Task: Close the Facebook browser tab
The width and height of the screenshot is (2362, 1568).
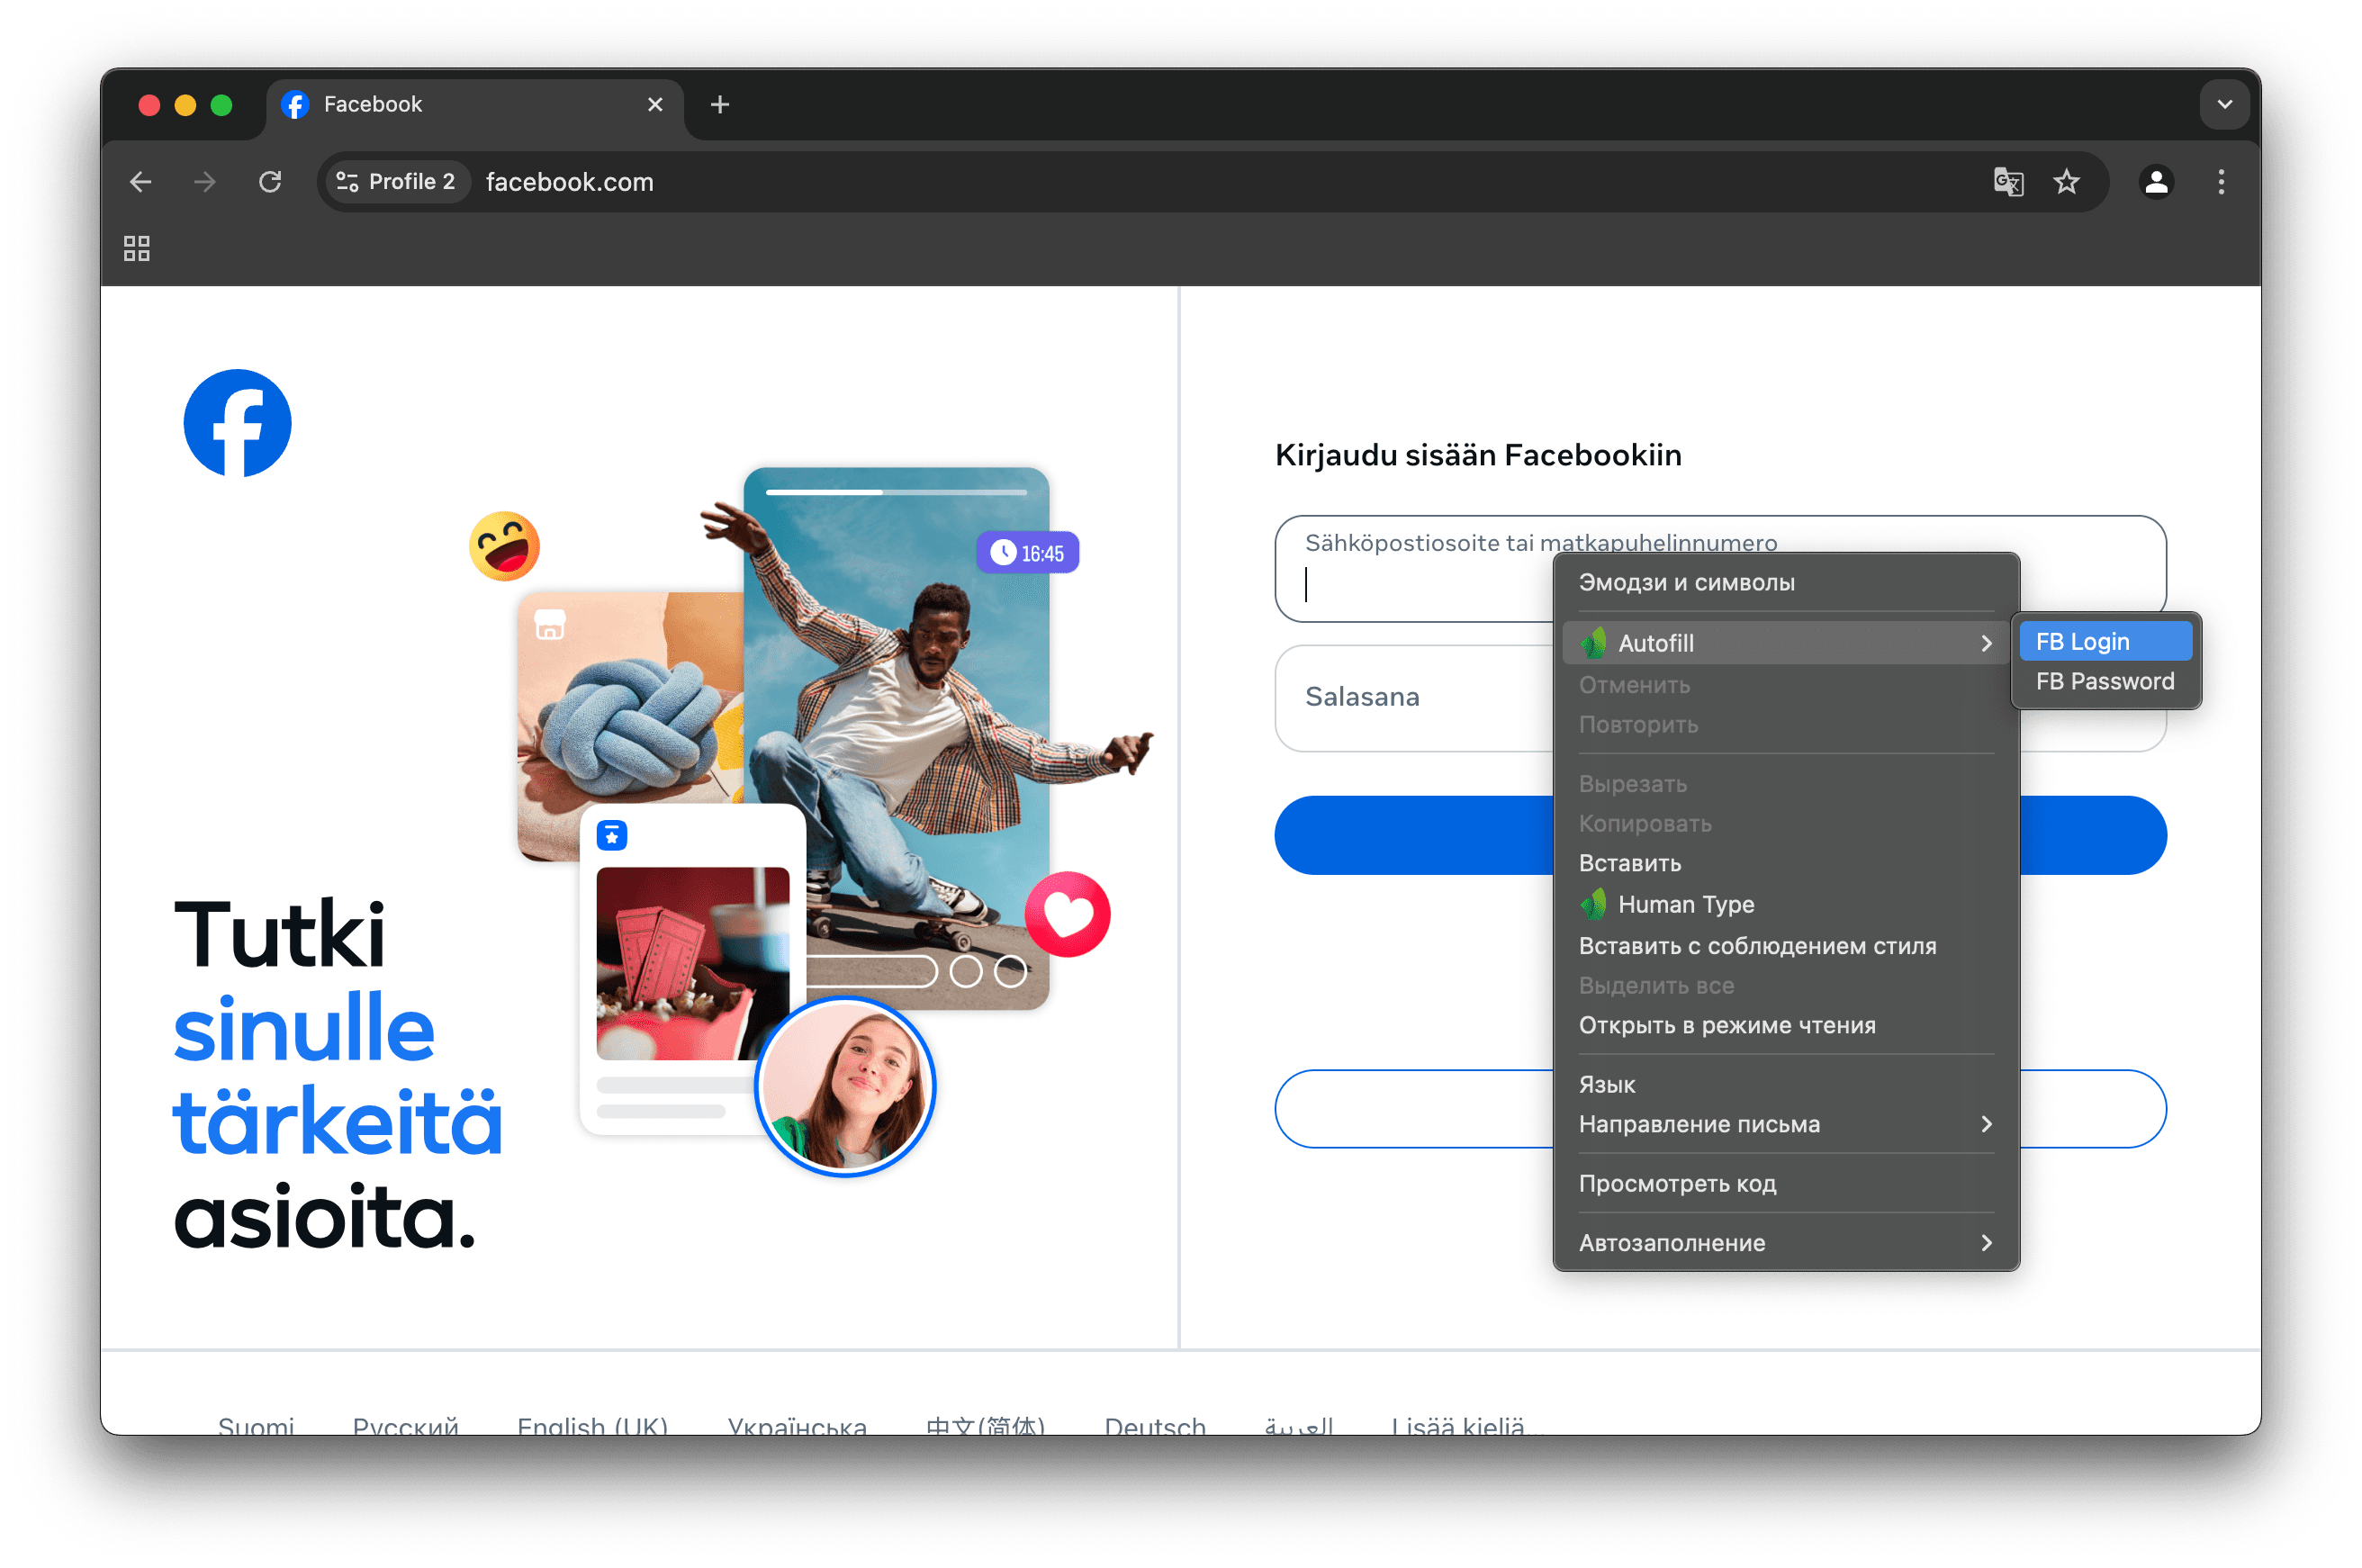Action: click(x=655, y=104)
